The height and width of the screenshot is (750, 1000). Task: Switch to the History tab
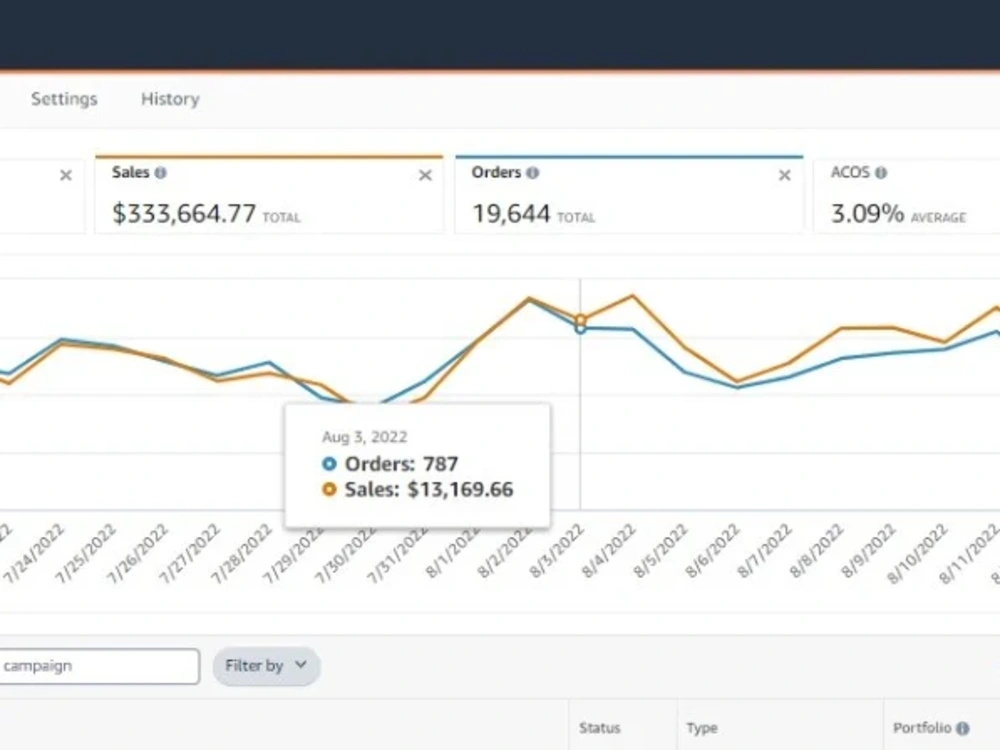pos(170,99)
